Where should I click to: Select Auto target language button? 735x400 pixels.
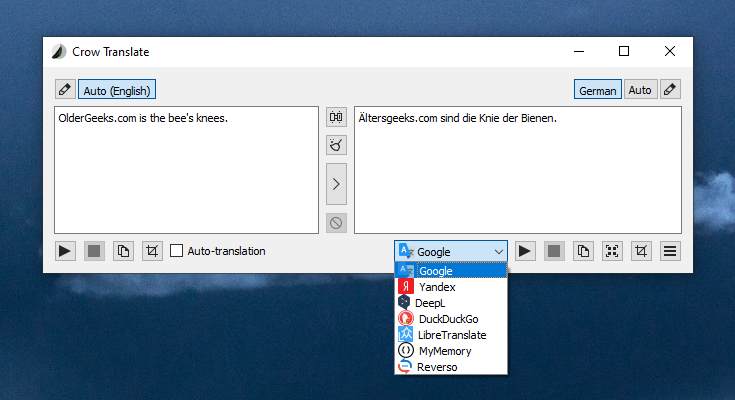coord(640,90)
